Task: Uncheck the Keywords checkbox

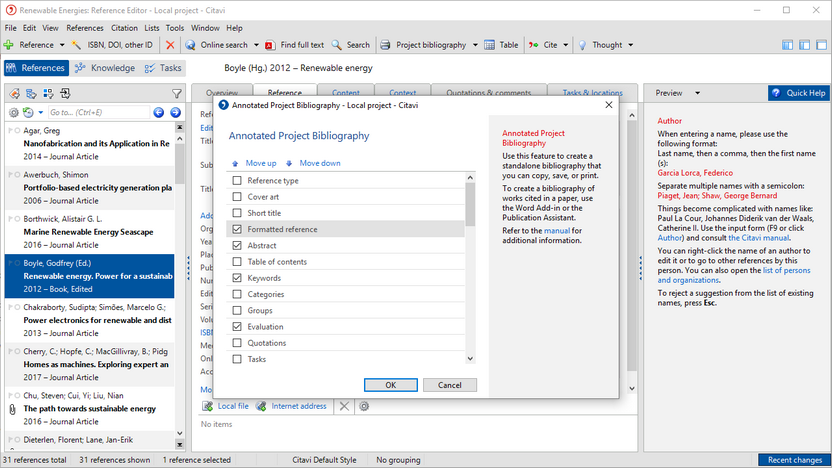Action: click(237, 278)
